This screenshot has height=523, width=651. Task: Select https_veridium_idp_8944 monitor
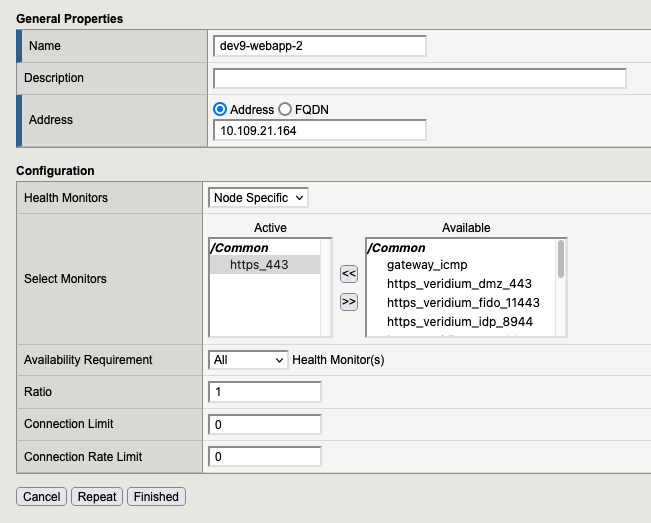pos(459,321)
